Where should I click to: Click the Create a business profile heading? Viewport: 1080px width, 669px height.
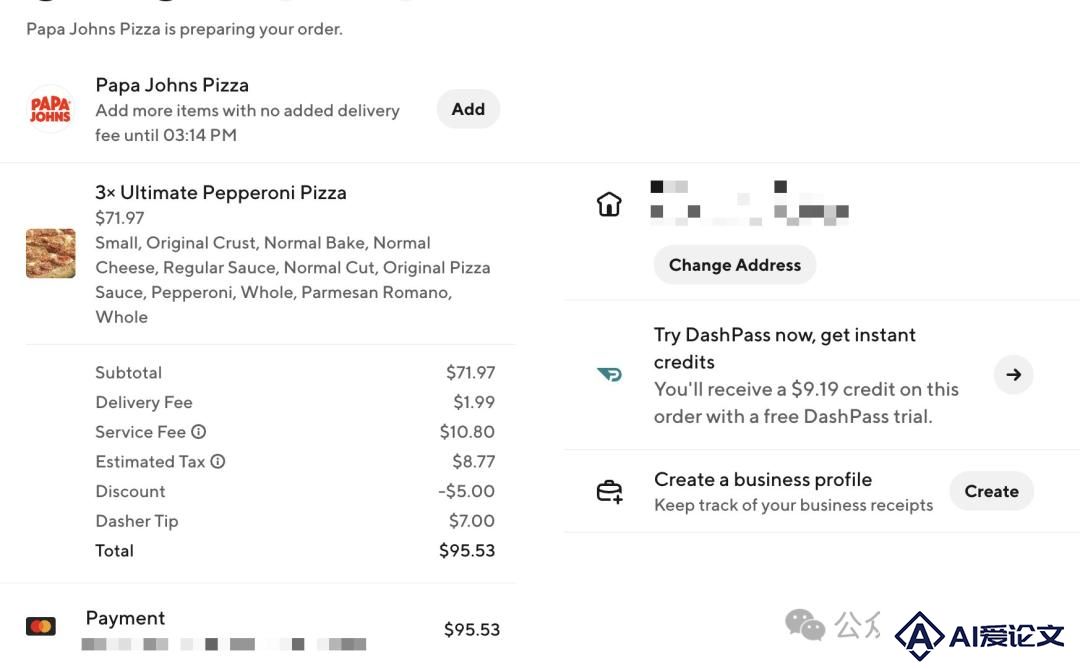pyautogui.click(x=763, y=480)
